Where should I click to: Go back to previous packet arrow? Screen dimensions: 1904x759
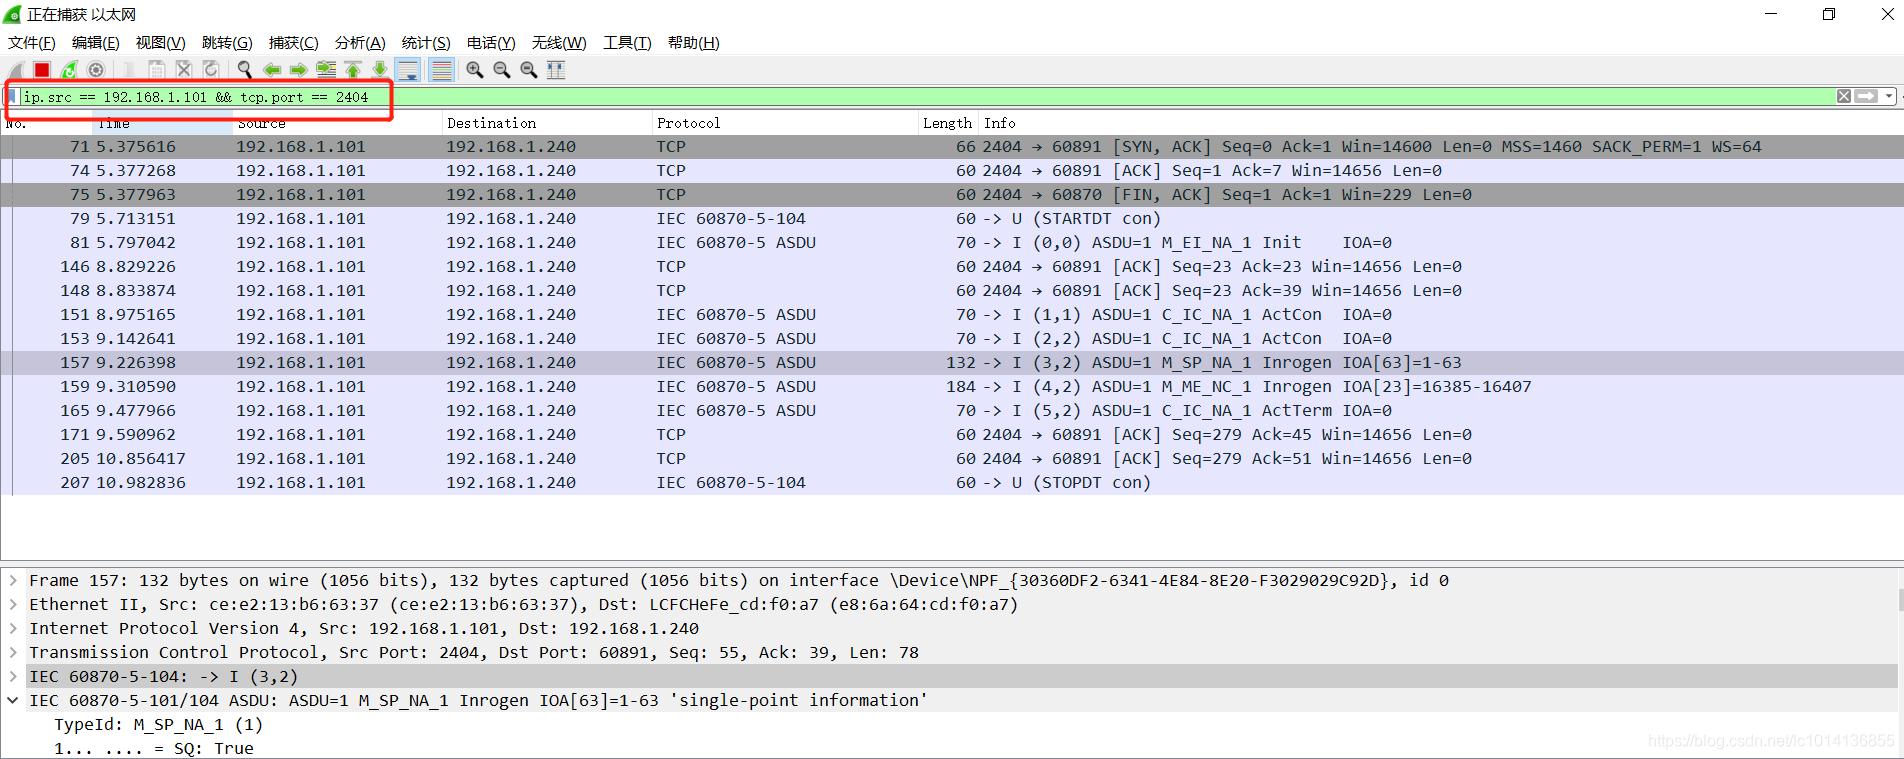click(272, 70)
